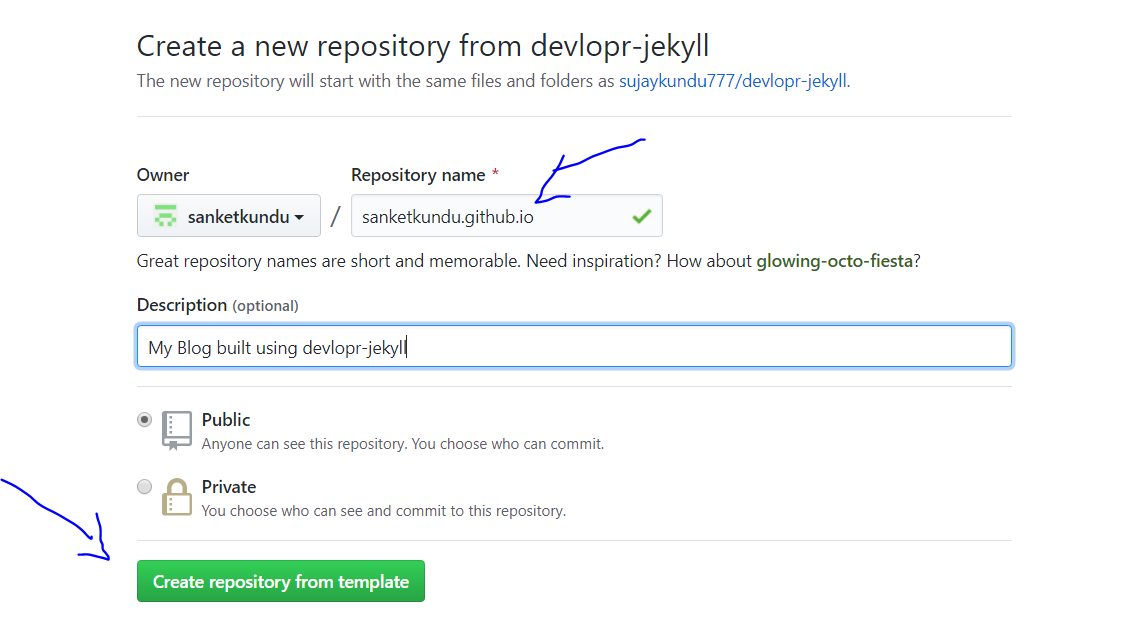Select the Private option label text

tap(228, 486)
